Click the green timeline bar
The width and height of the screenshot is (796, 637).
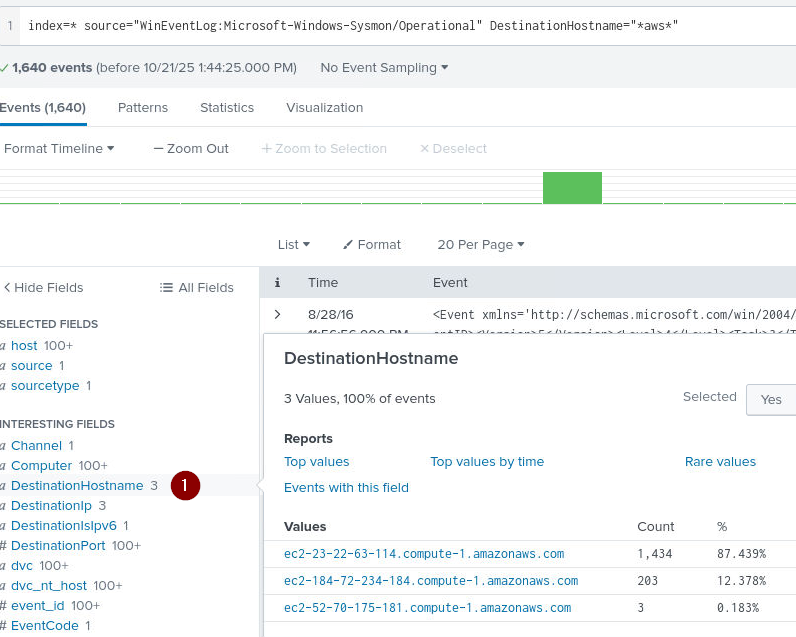pyautogui.click(x=572, y=188)
